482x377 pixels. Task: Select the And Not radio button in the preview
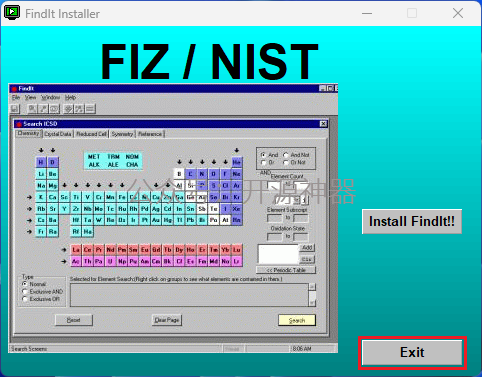coord(286,155)
